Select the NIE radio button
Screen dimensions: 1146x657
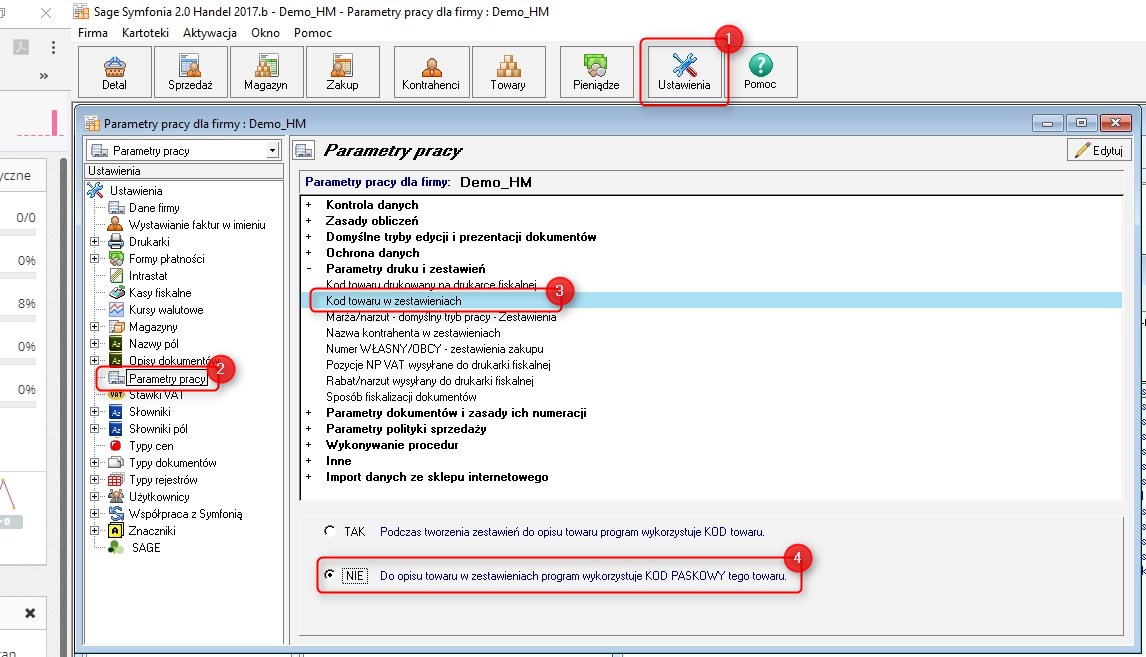(329, 576)
